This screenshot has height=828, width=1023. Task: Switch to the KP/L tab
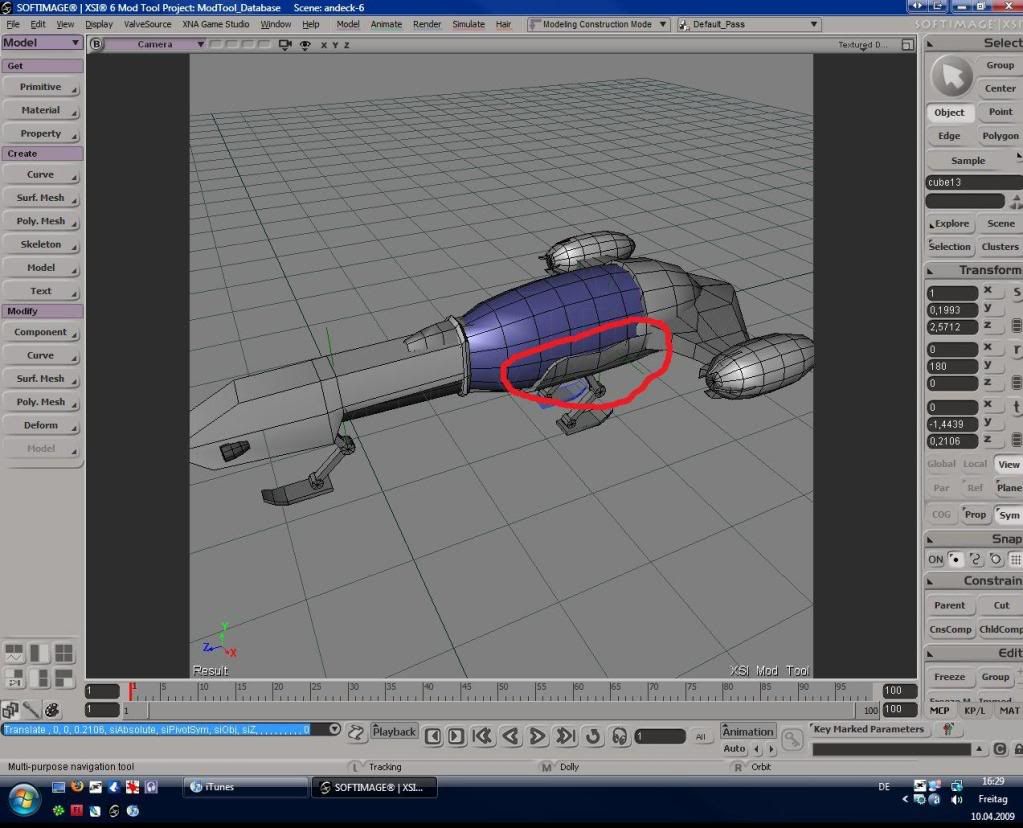[x=974, y=711]
